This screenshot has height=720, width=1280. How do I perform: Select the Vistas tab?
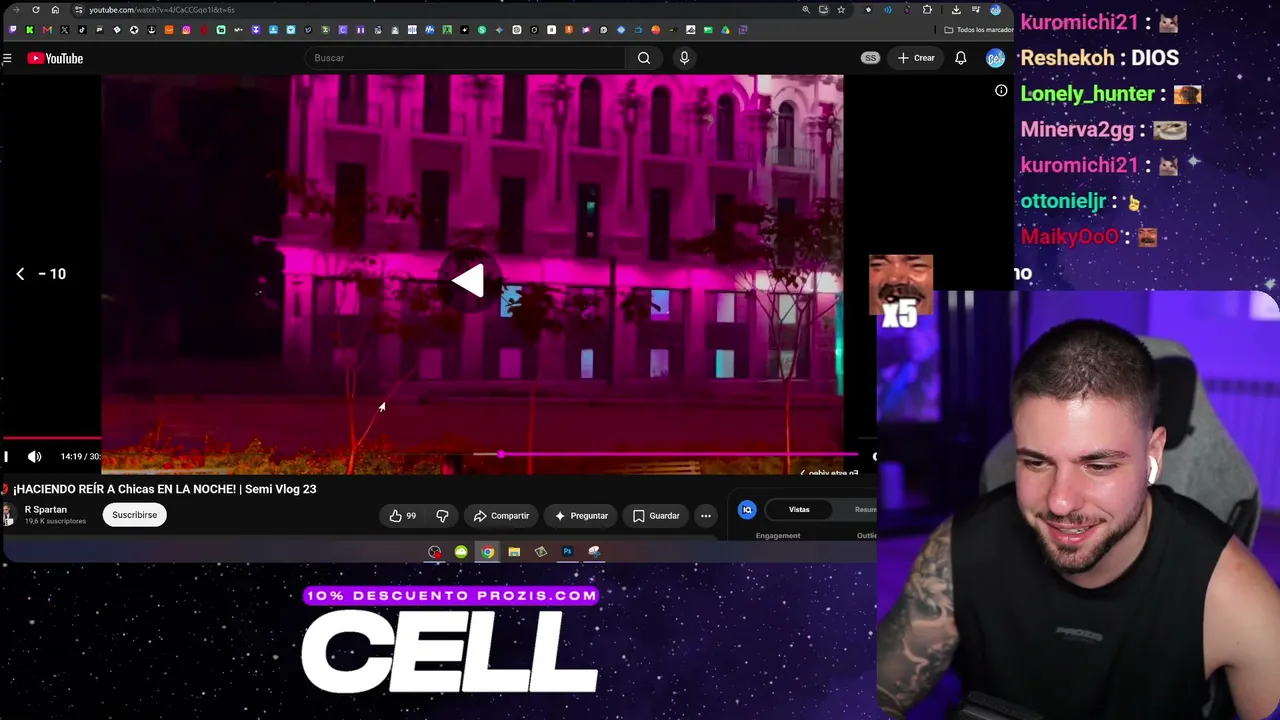tap(799, 510)
